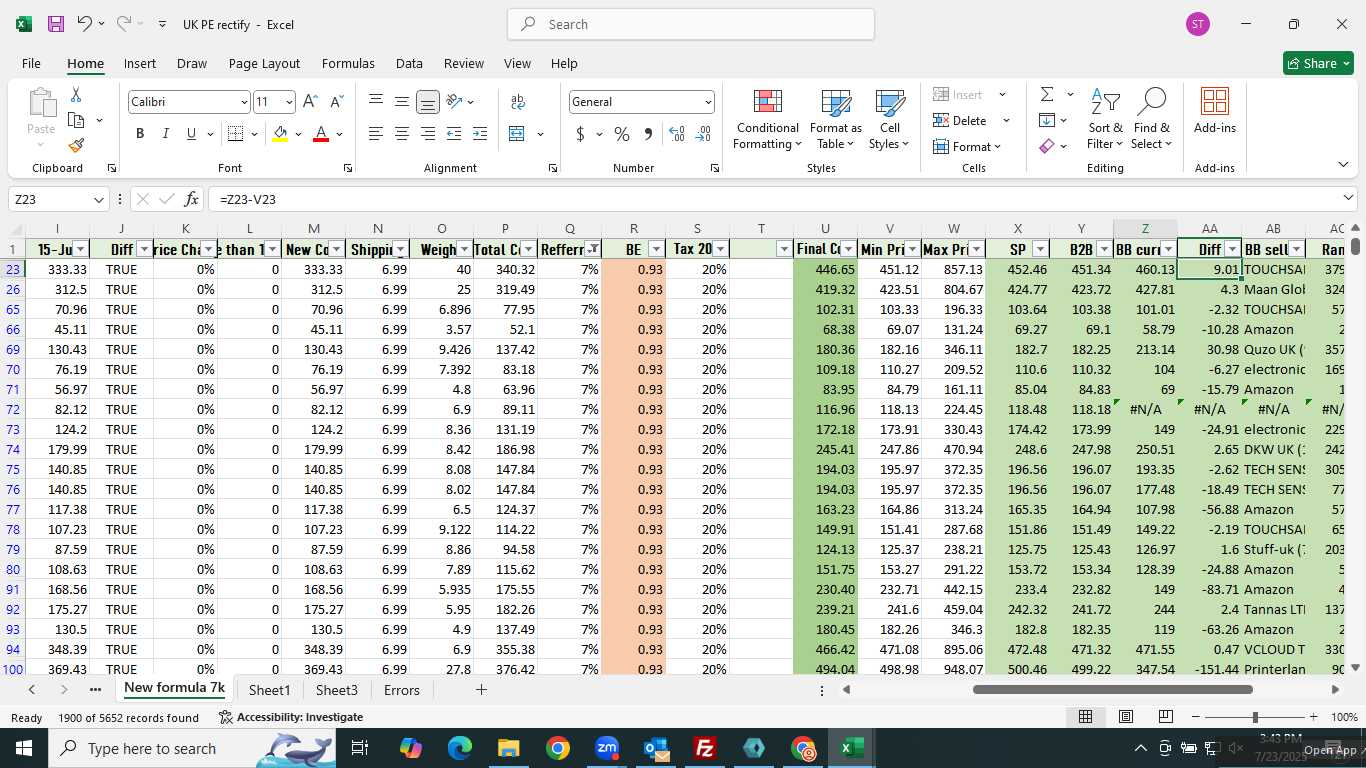Apply Accounting dollar number format

pyautogui.click(x=580, y=133)
